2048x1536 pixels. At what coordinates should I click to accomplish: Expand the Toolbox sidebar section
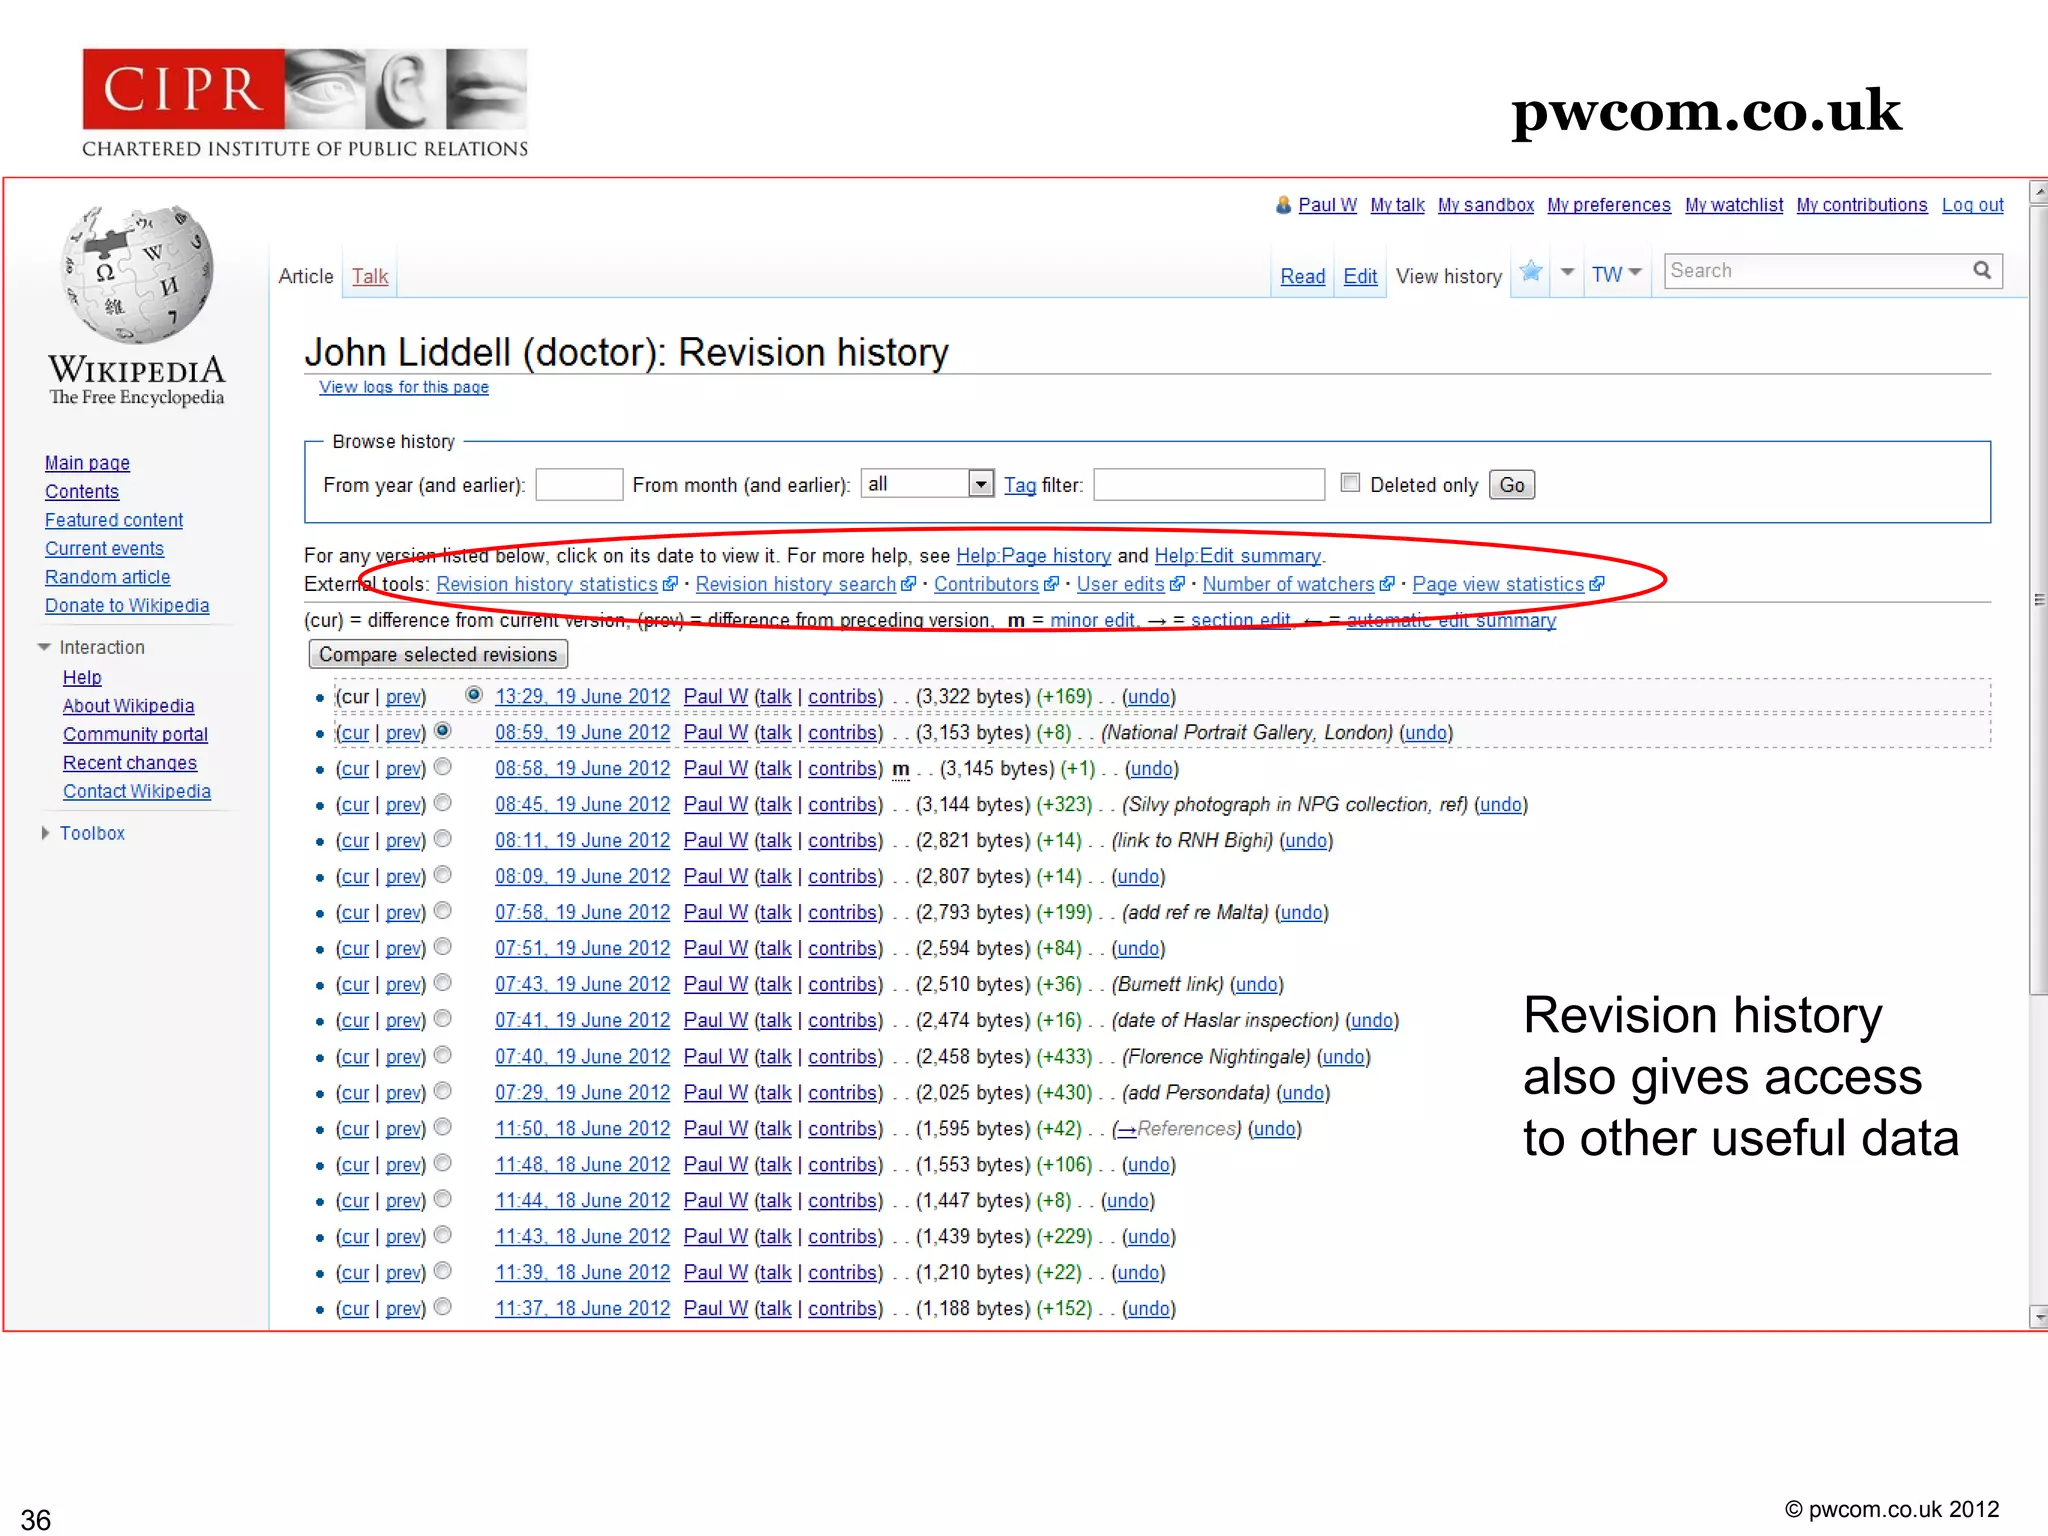tap(45, 833)
